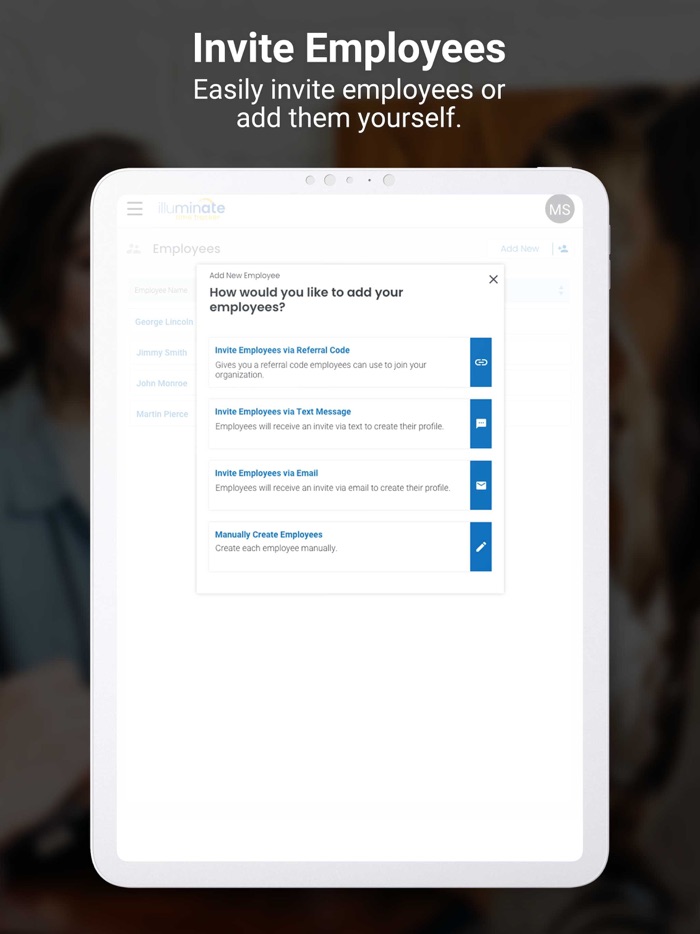Viewport: 700px width, 934px height.
Task: Select the text message chat icon
Action: coord(481,424)
